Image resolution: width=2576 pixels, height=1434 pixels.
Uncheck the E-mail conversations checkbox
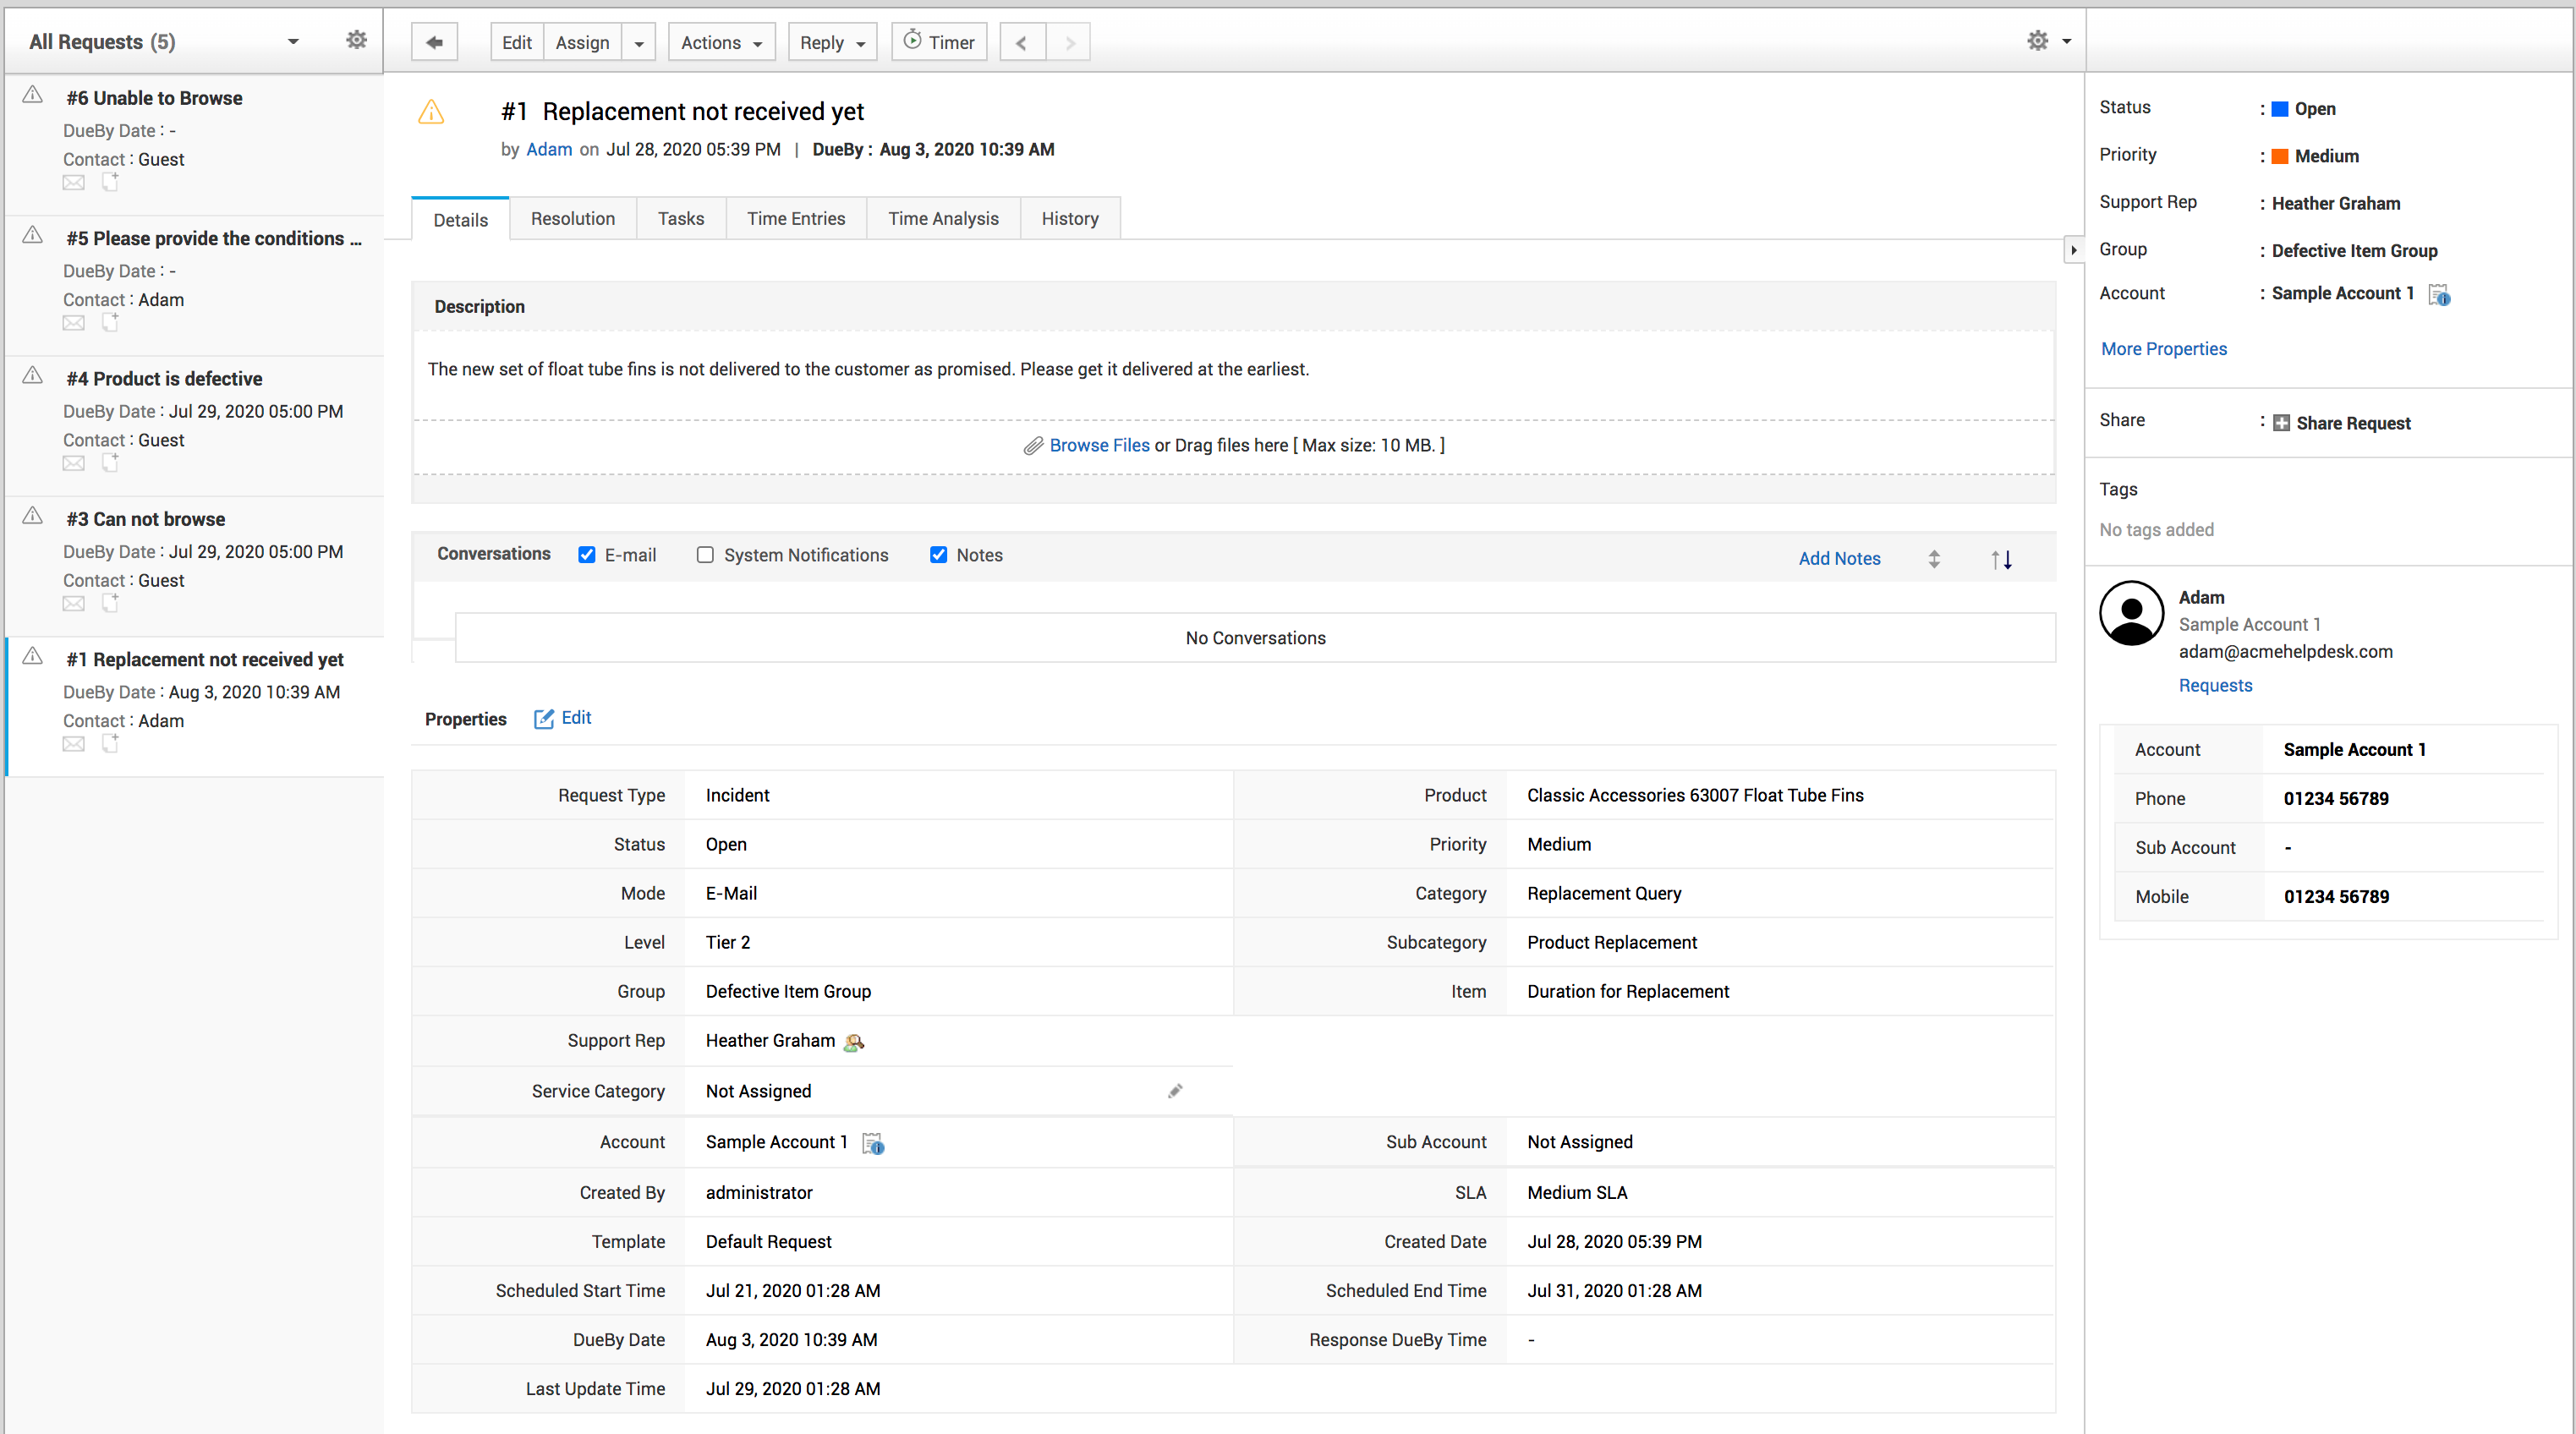pos(587,555)
